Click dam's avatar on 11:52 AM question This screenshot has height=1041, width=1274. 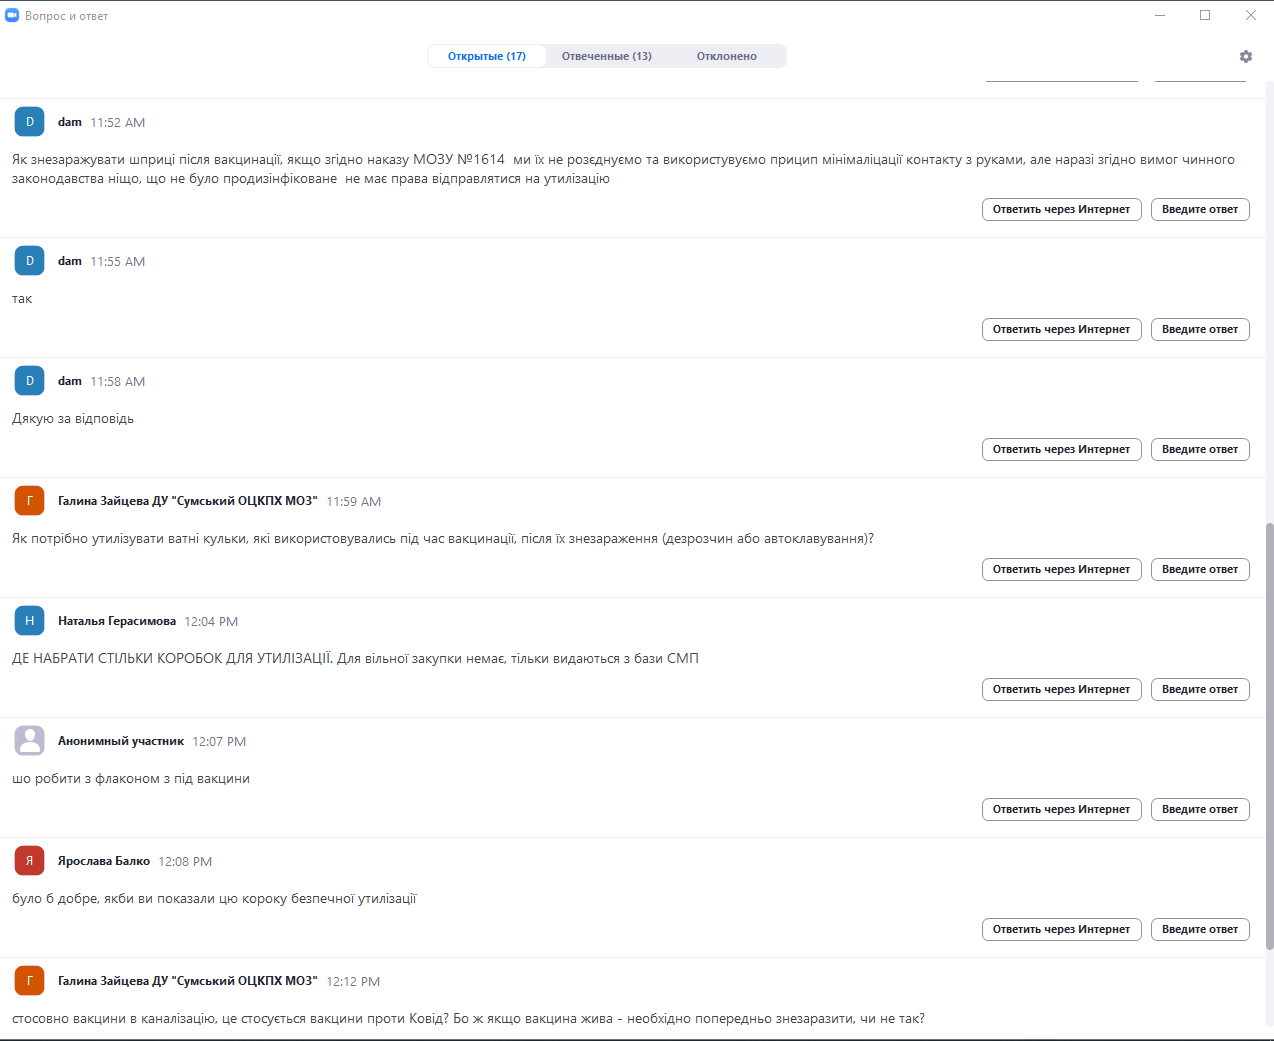coord(30,122)
